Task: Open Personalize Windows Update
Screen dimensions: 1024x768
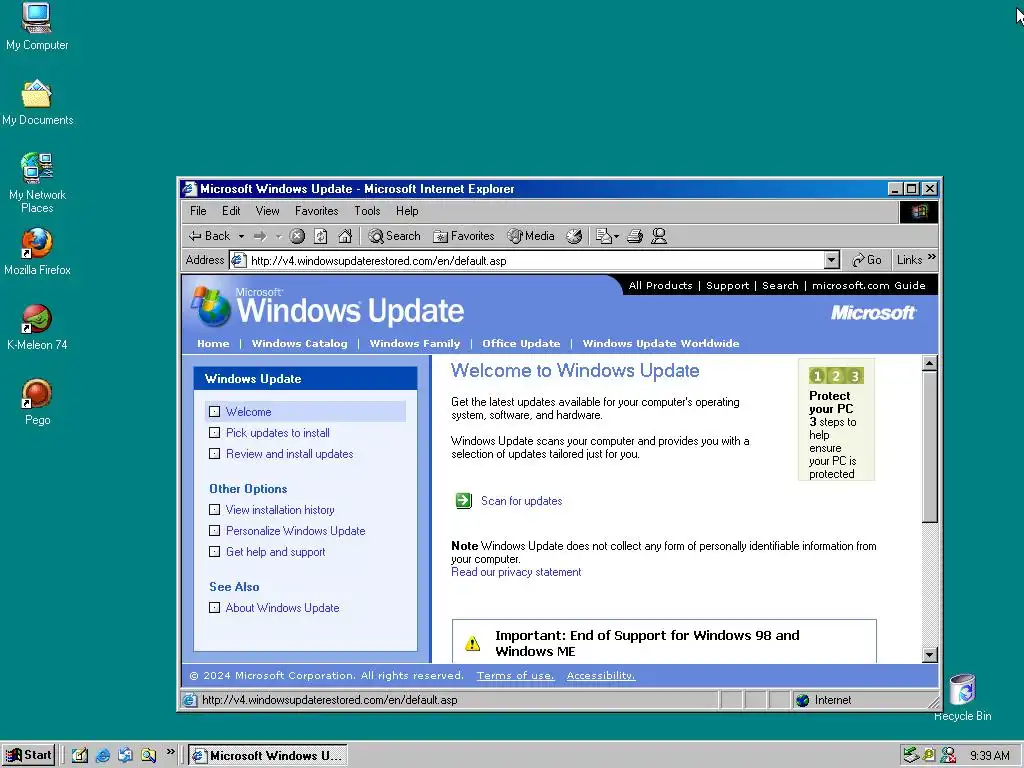Action: coord(295,531)
